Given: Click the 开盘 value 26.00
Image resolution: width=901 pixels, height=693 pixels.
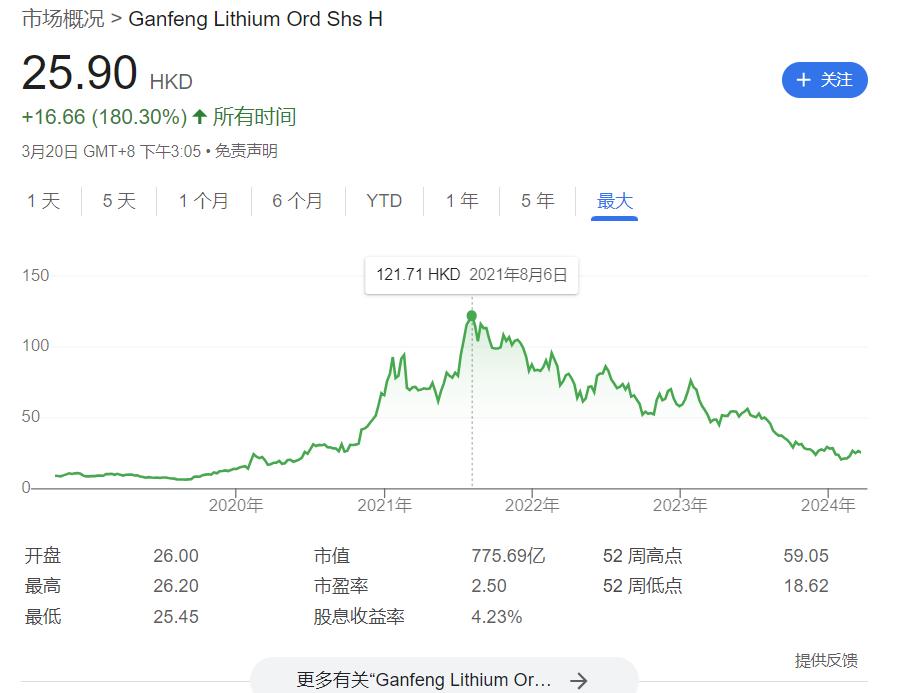Looking at the screenshot, I should [176, 556].
